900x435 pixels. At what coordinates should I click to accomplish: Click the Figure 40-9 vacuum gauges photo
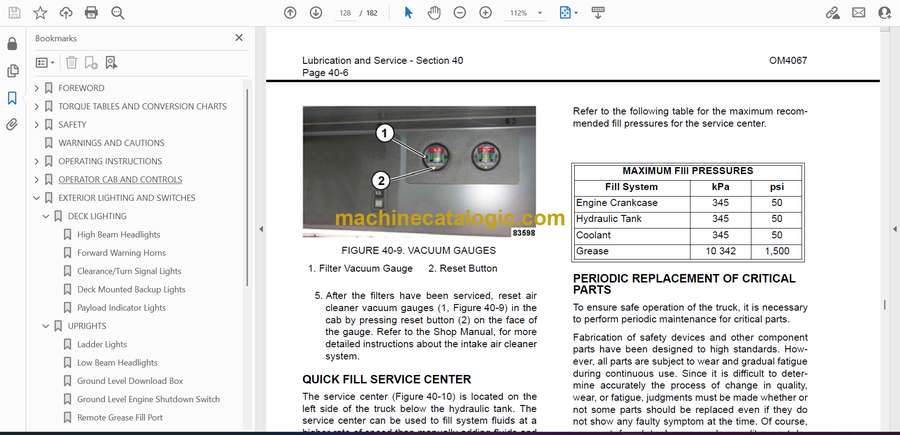pyautogui.click(x=419, y=172)
